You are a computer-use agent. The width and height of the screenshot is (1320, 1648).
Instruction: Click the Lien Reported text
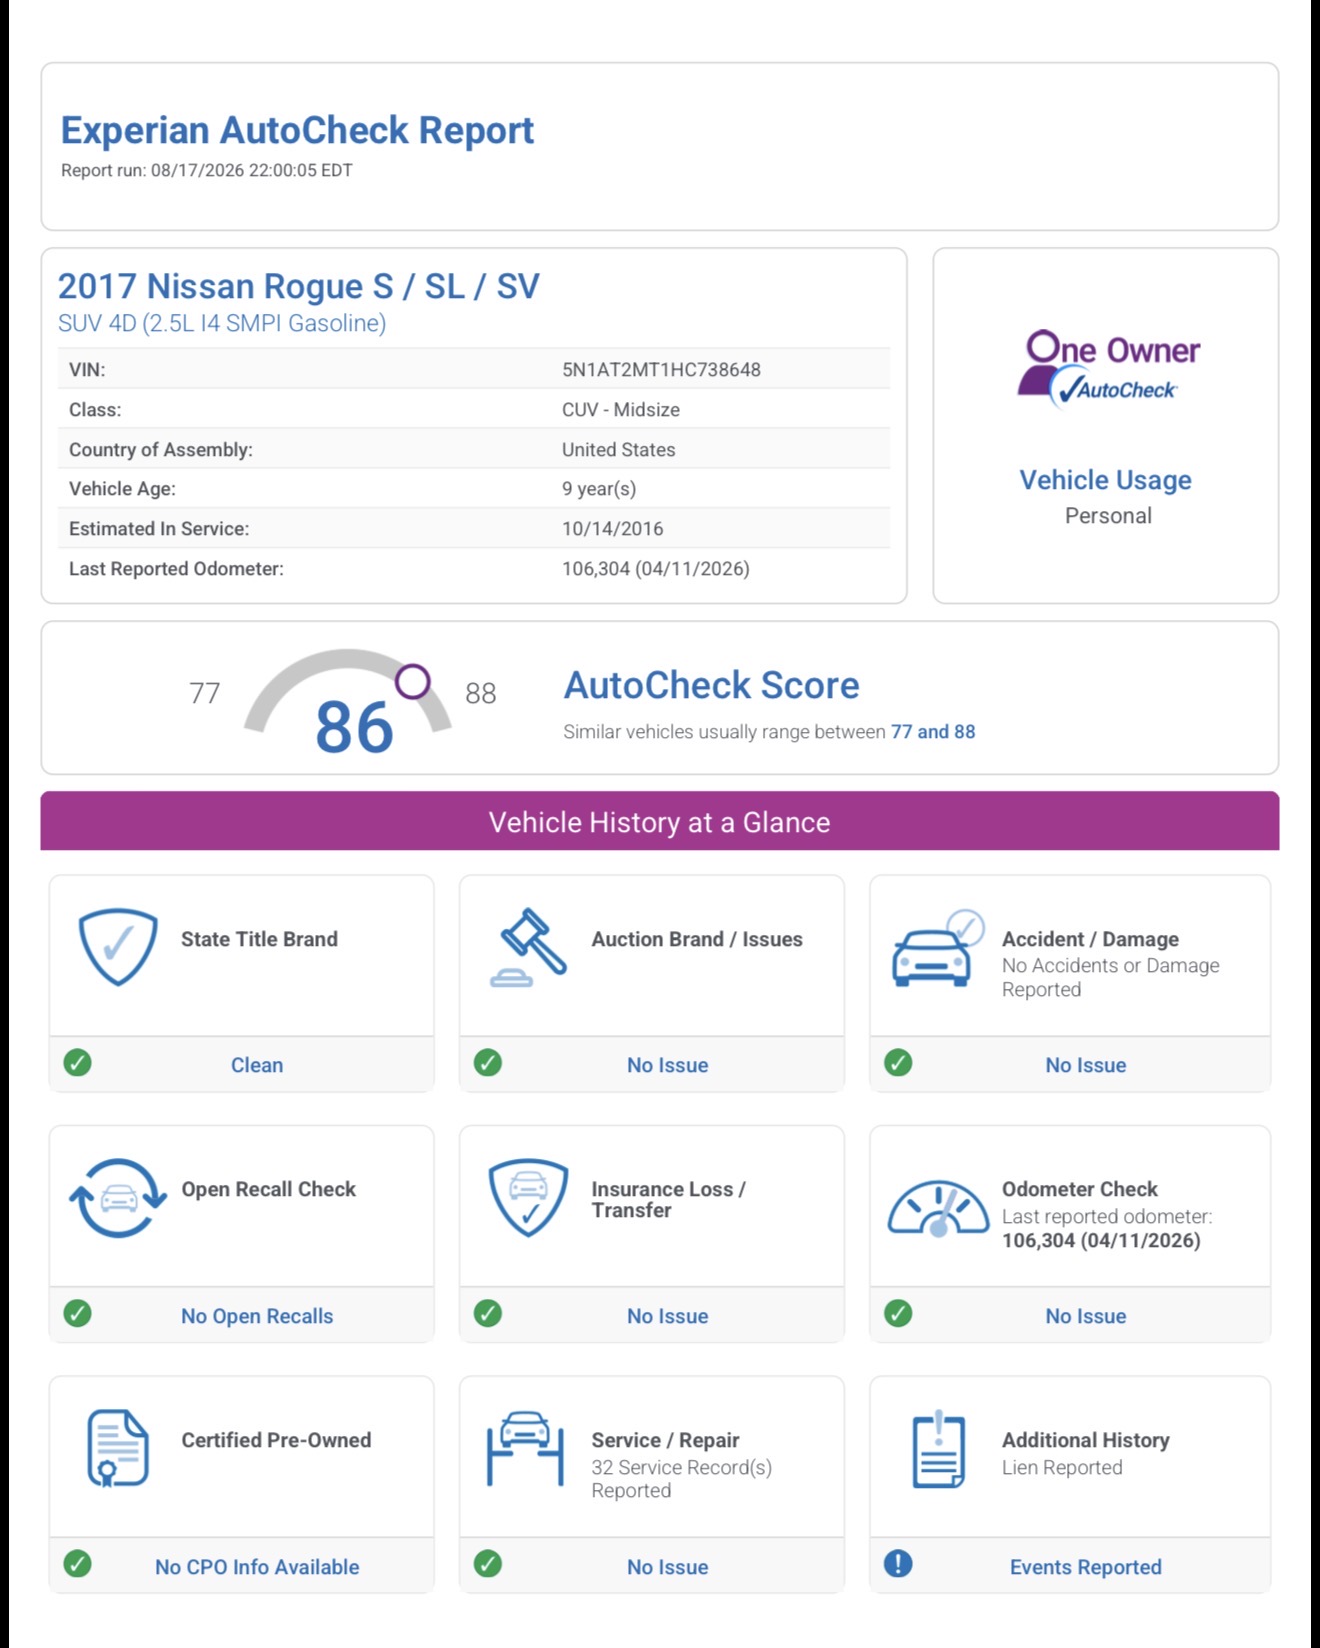click(x=1062, y=1468)
